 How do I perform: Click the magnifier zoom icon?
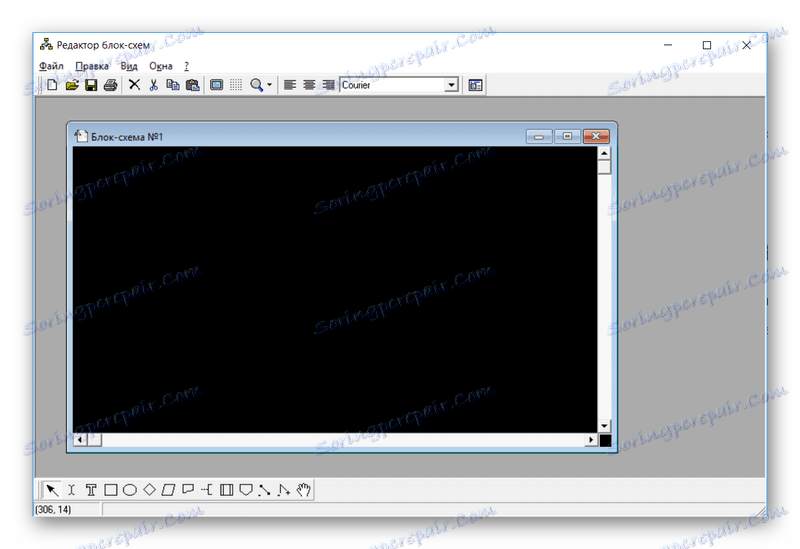click(x=257, y=85)
